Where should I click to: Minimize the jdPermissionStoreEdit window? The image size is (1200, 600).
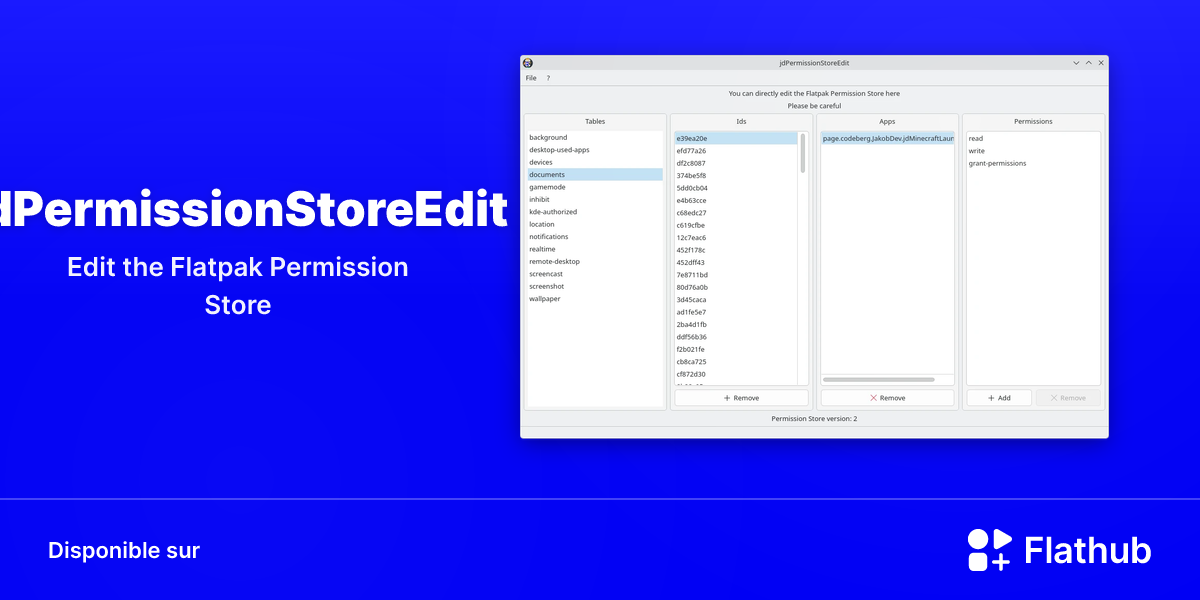[1076, 63]
